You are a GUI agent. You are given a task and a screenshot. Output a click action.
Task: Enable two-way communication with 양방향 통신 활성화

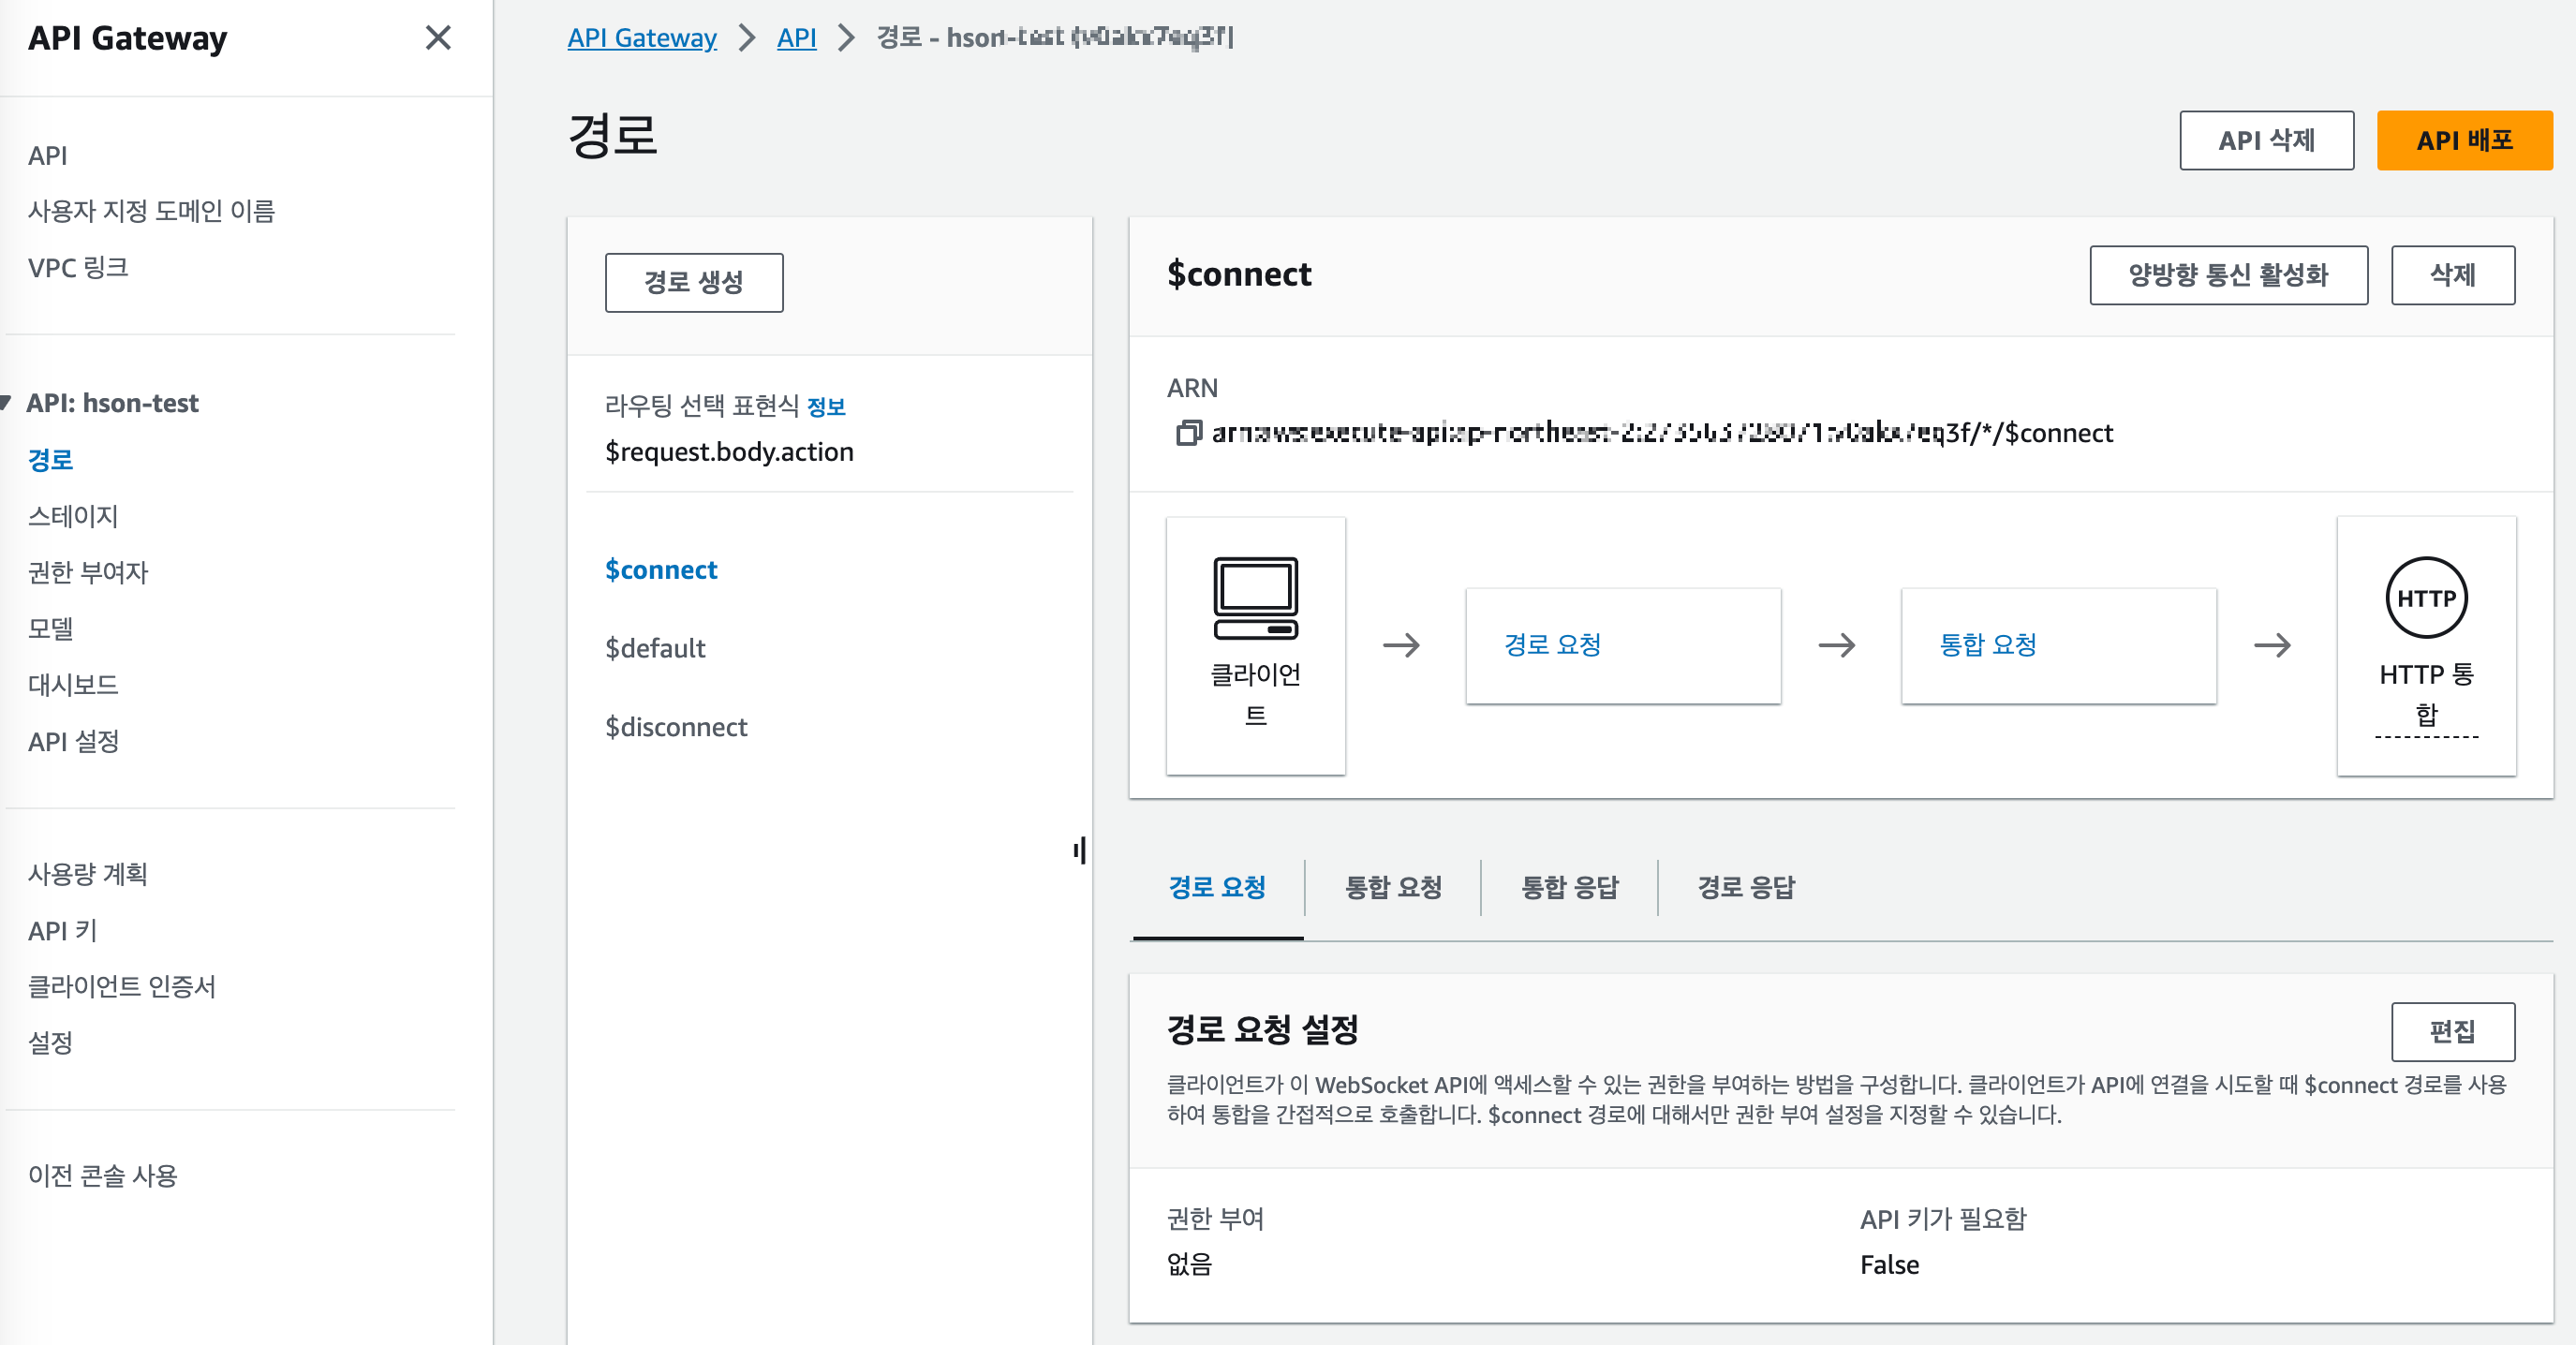click(x=2228, y=275)
